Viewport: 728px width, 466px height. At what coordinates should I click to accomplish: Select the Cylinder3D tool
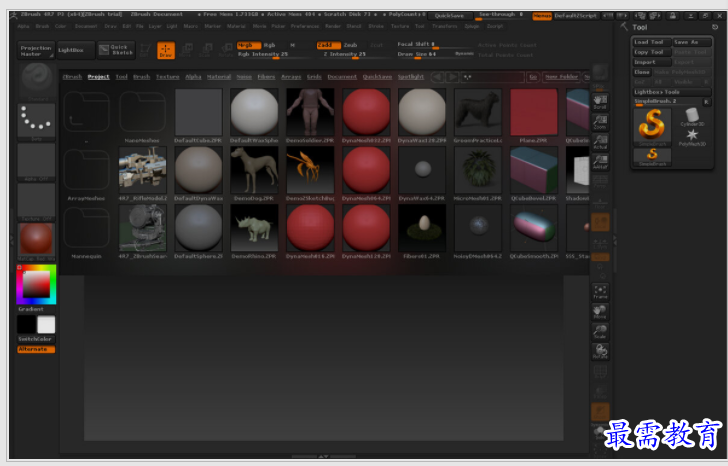692,115
